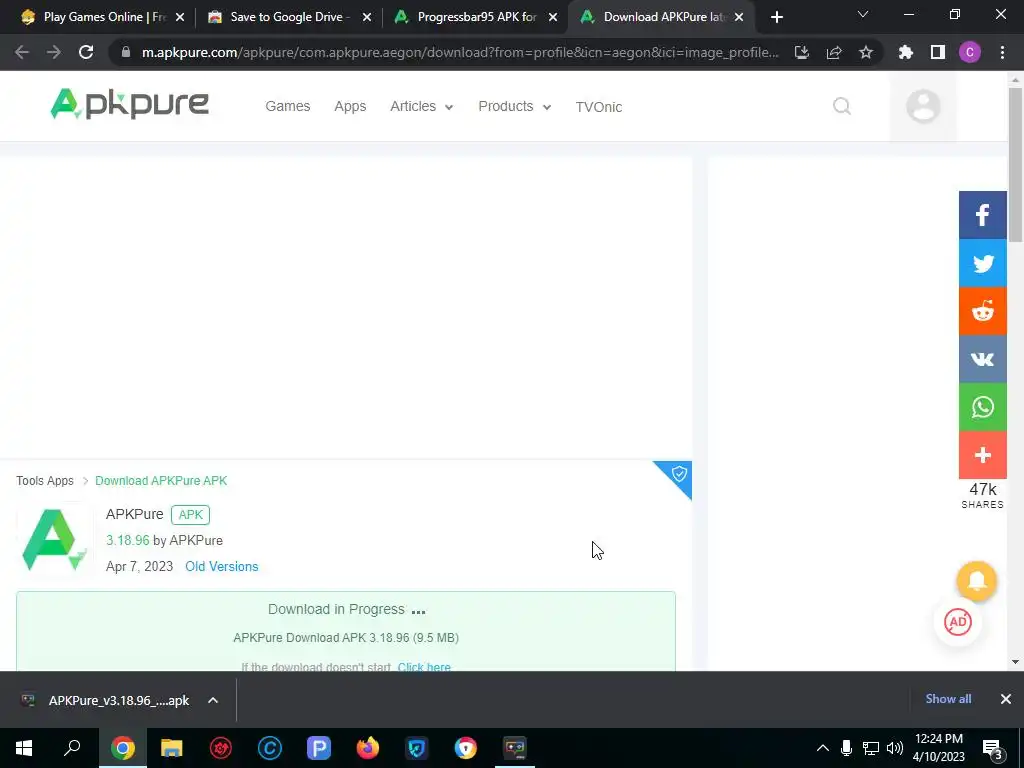1024x768 pixels.
Task: Open Windows taskbar search
Action: (72, 748)
